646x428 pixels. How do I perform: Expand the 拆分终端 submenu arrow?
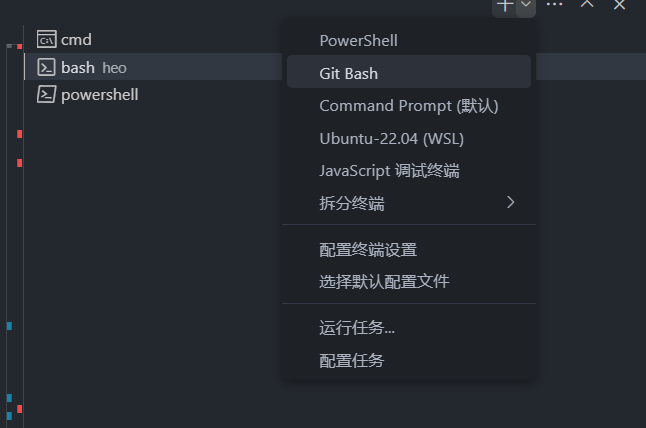pos(510,203)
